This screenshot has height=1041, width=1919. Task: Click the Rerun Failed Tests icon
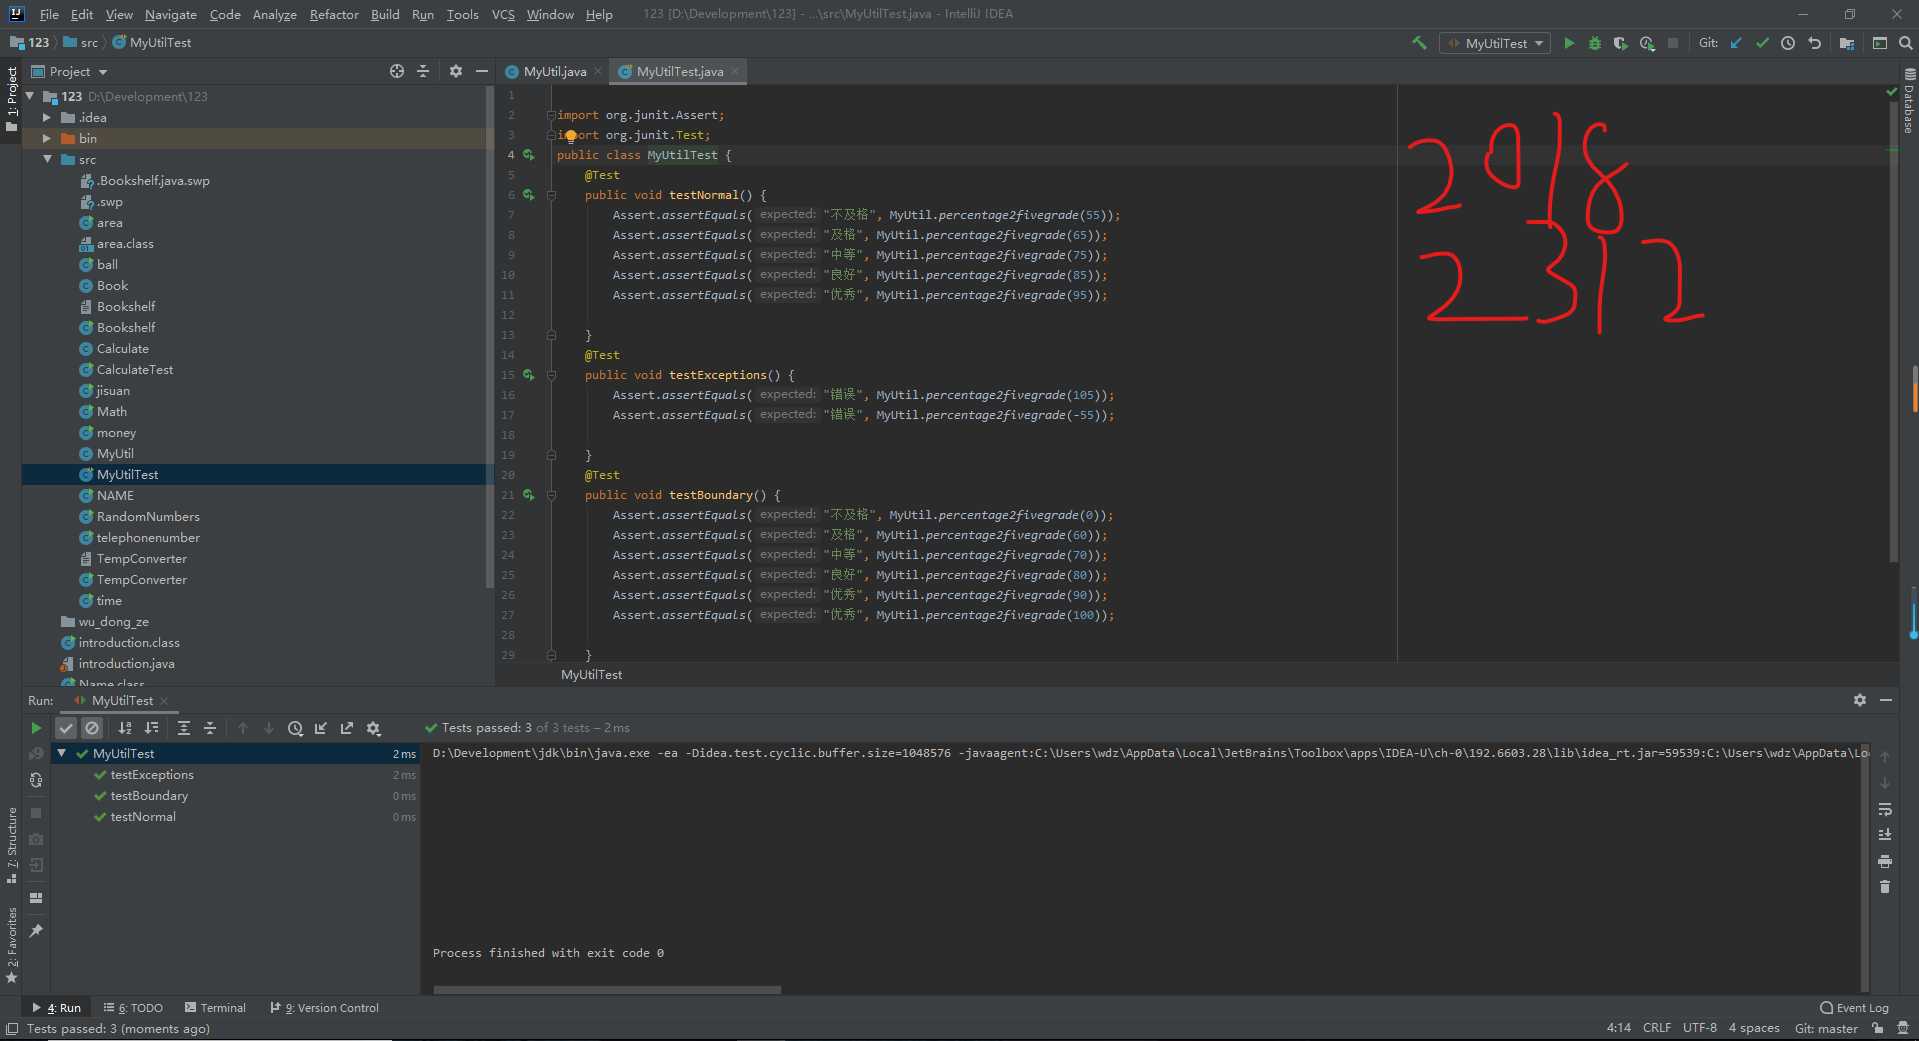point(36,754)
